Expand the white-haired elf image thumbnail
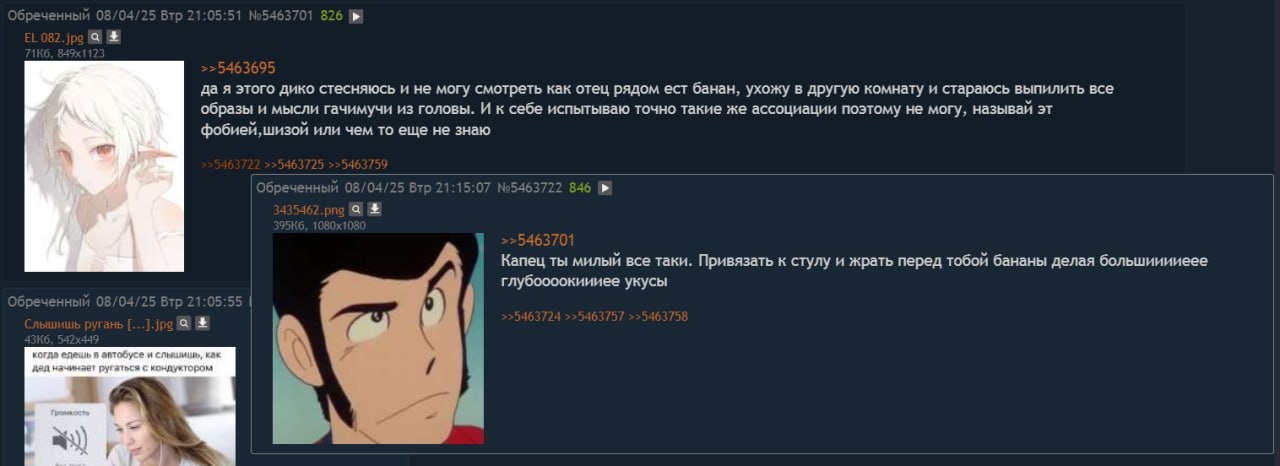 tap(104, 166)
